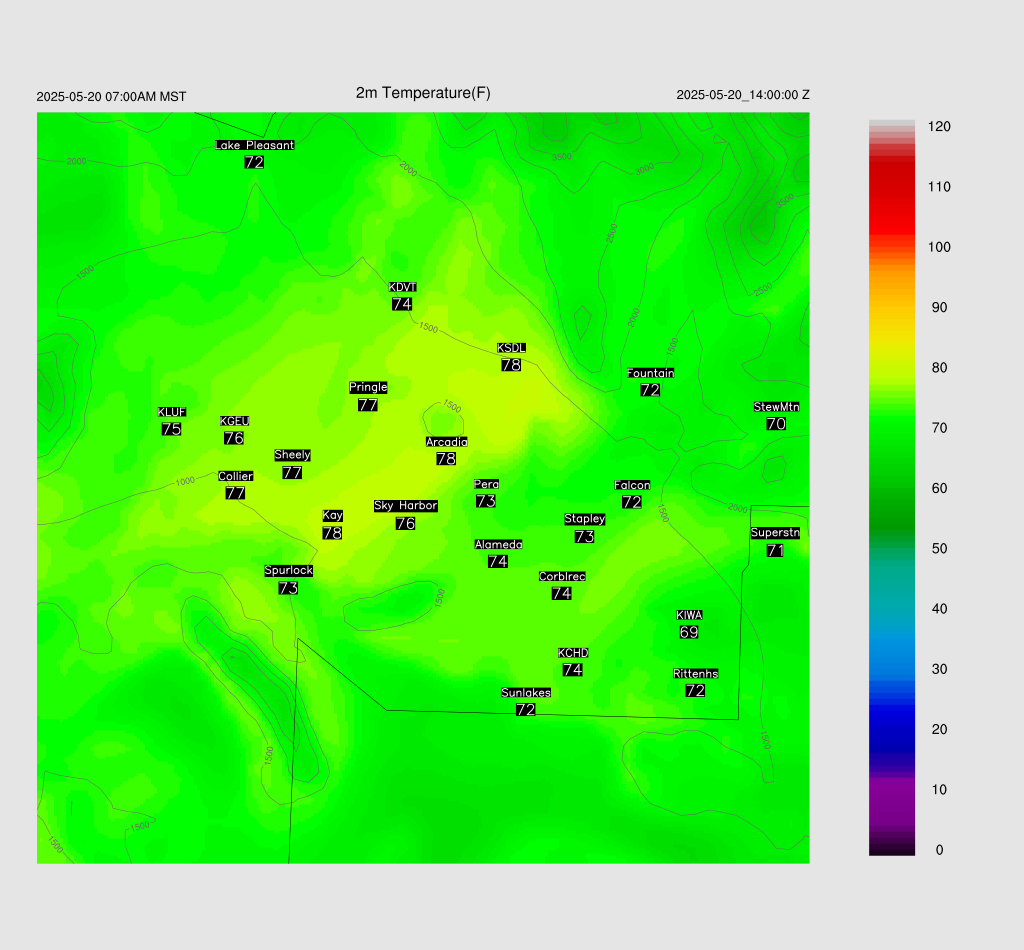The width and height of the screenshot is (1024, 950).
Task: Click the KLUF station label
Action: (172, 412)
